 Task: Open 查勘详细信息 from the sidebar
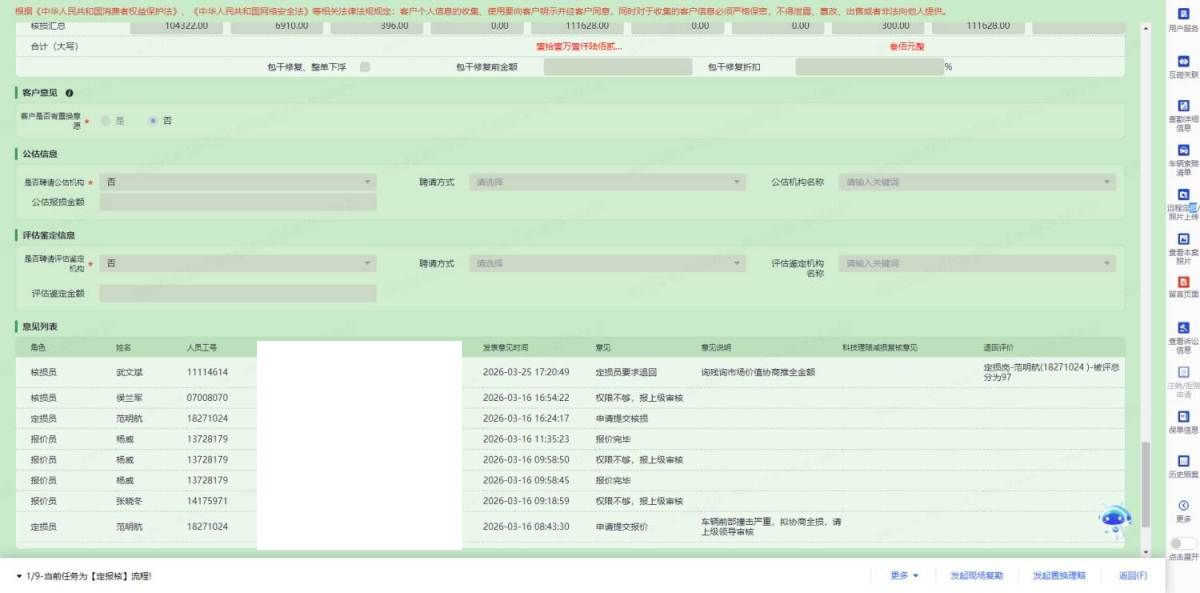[1183, 106]
